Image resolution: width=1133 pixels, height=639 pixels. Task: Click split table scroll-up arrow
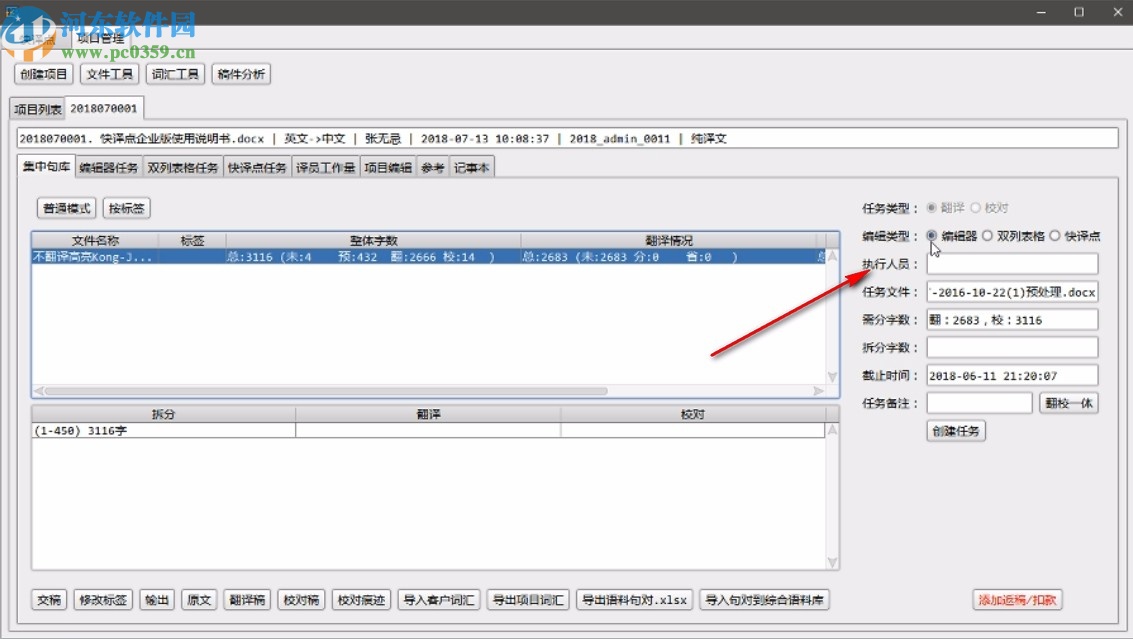click(x=832, y=430)
